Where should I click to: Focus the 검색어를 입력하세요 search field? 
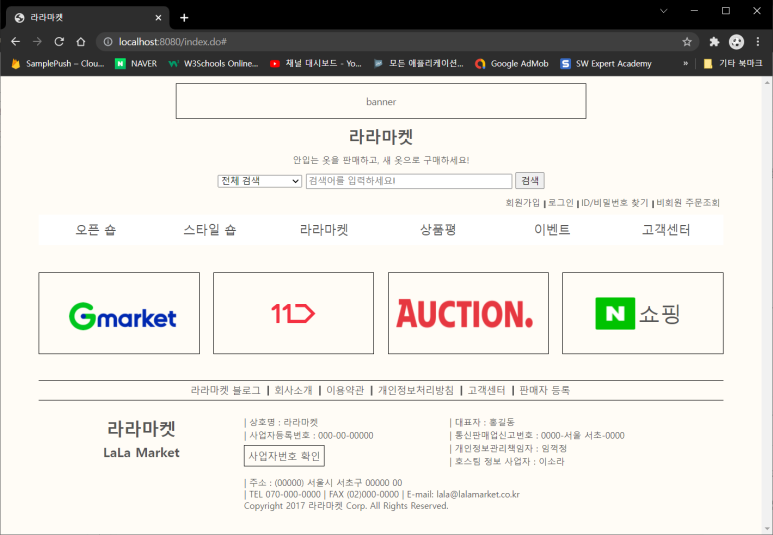click(x=409, y=181)
